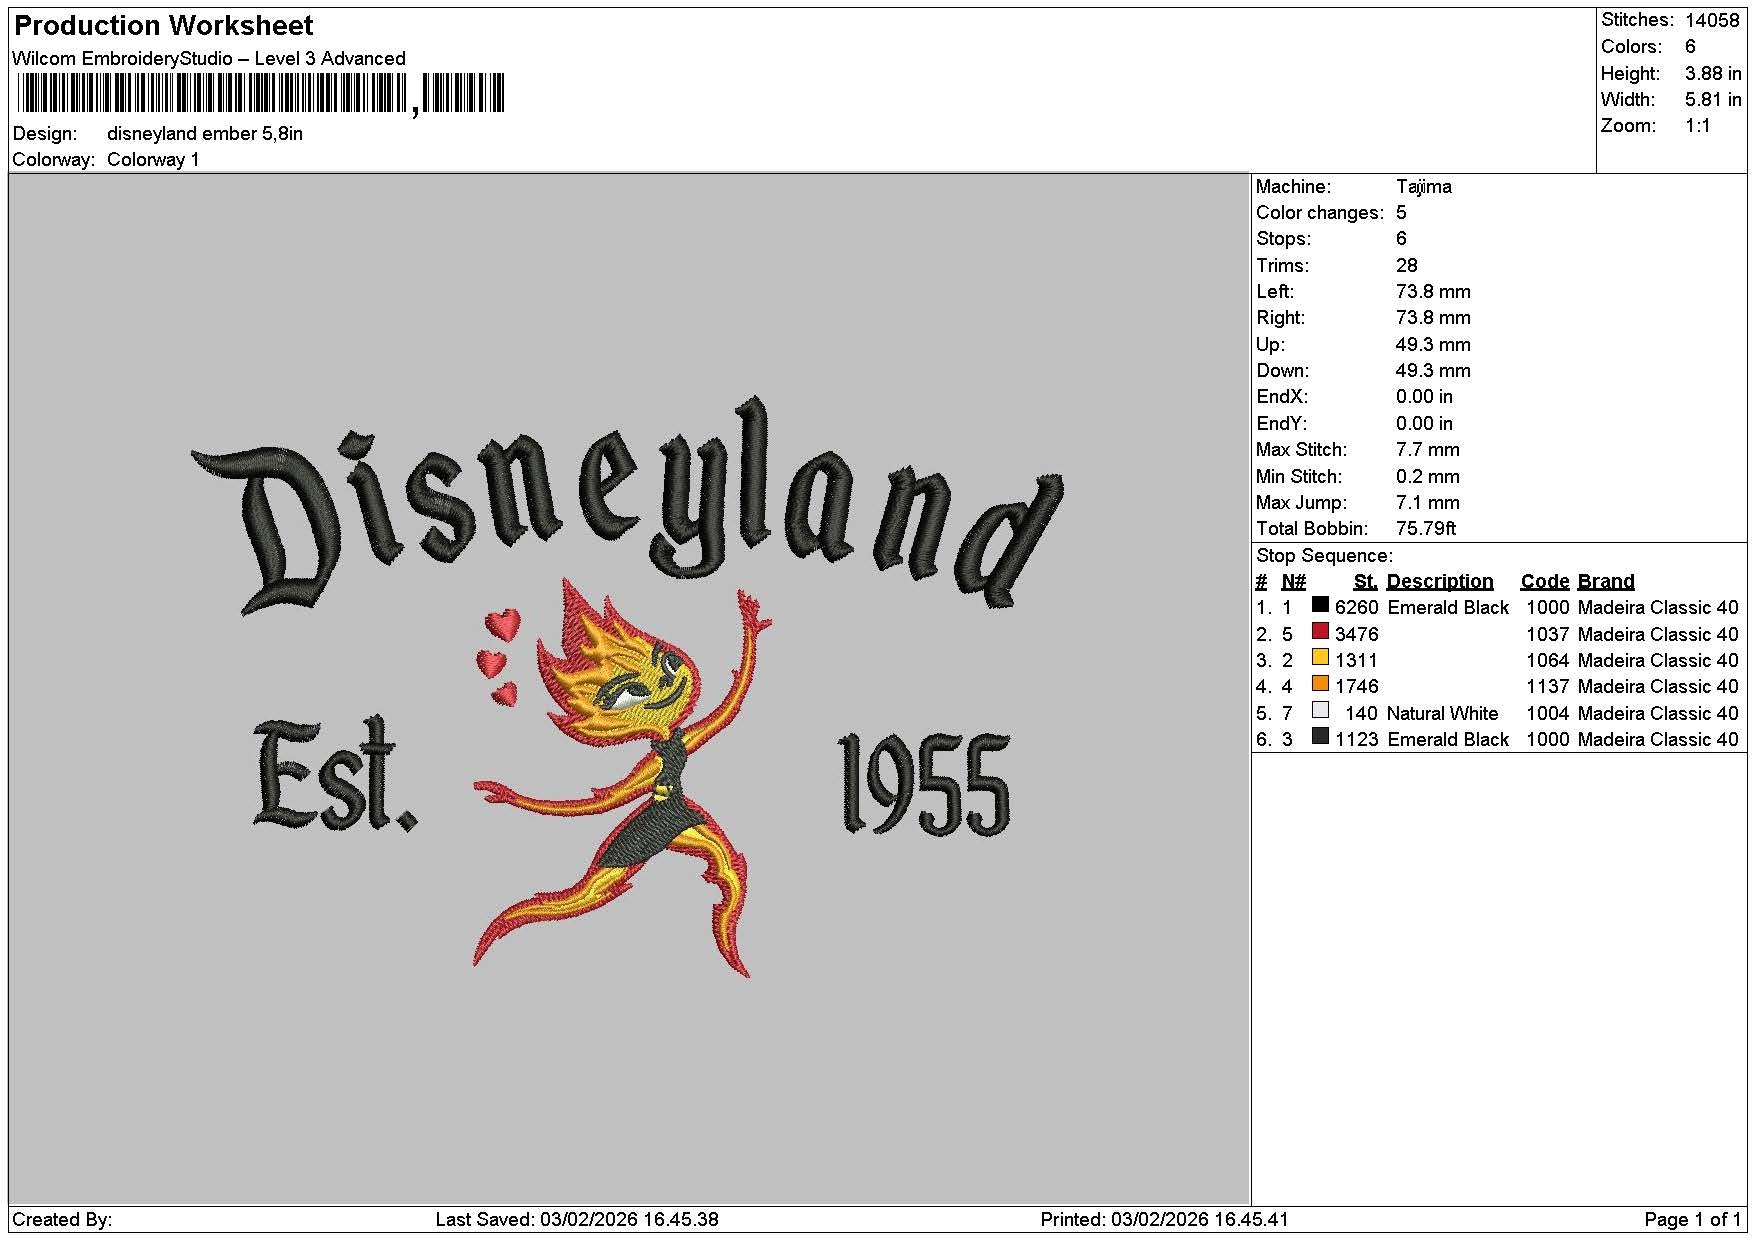1755x1240 pixels.
Task: Click the Stops value 6
Action: click(1401, 239)
